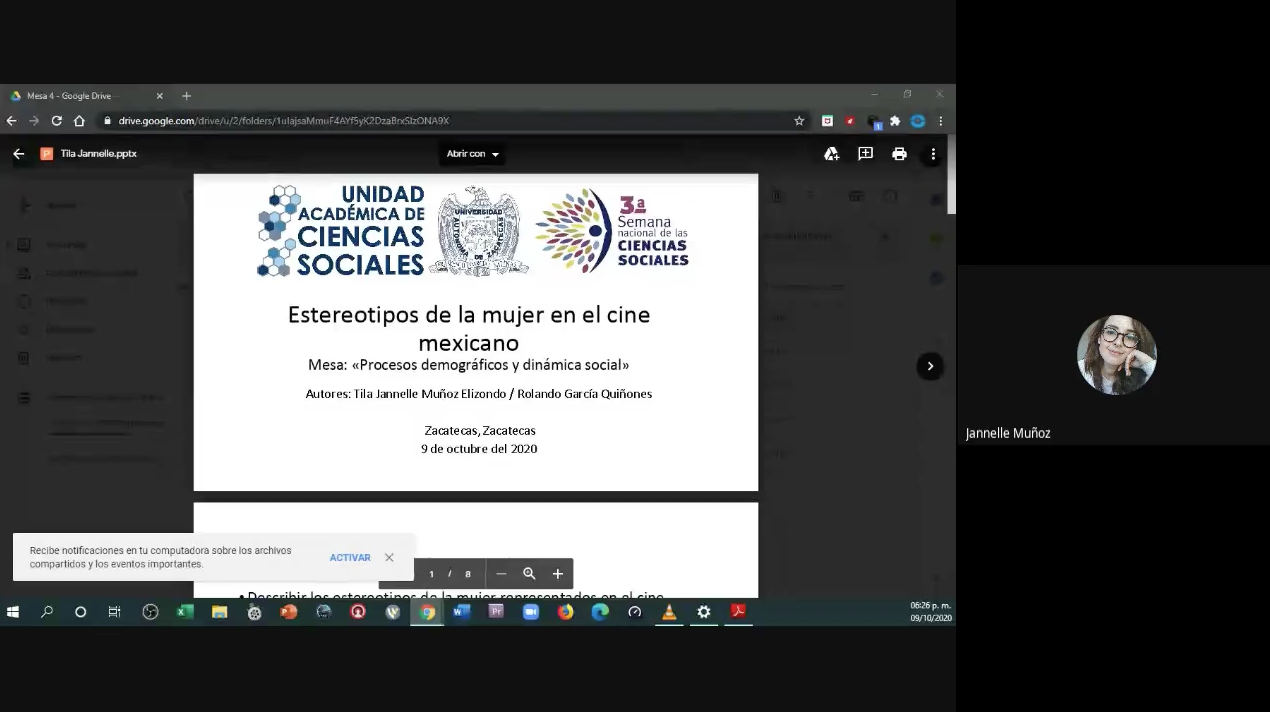Open Zoom from the taskbar

tap(531, 612)
